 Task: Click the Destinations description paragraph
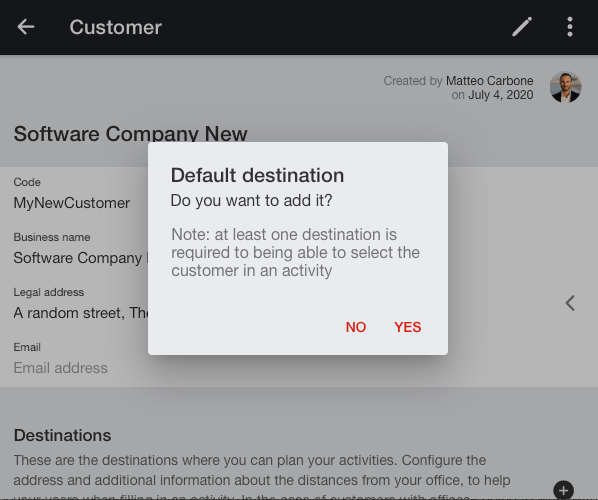(x=262, y=477)
